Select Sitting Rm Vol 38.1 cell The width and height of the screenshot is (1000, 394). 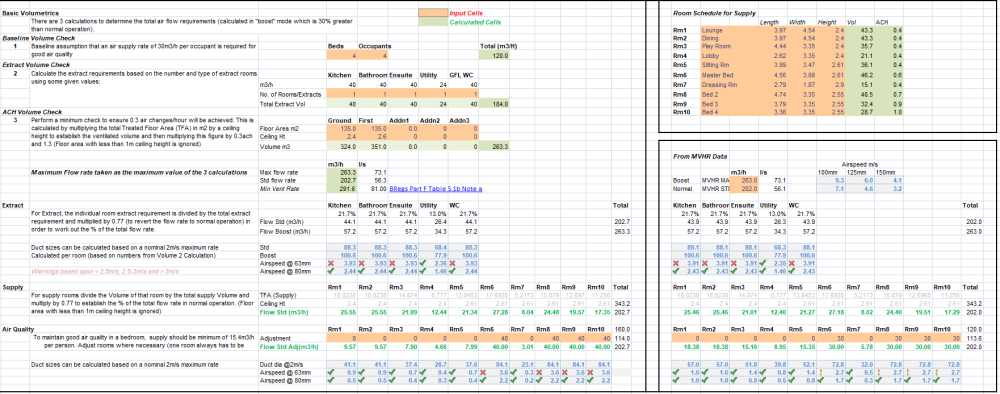coord(861,65)
